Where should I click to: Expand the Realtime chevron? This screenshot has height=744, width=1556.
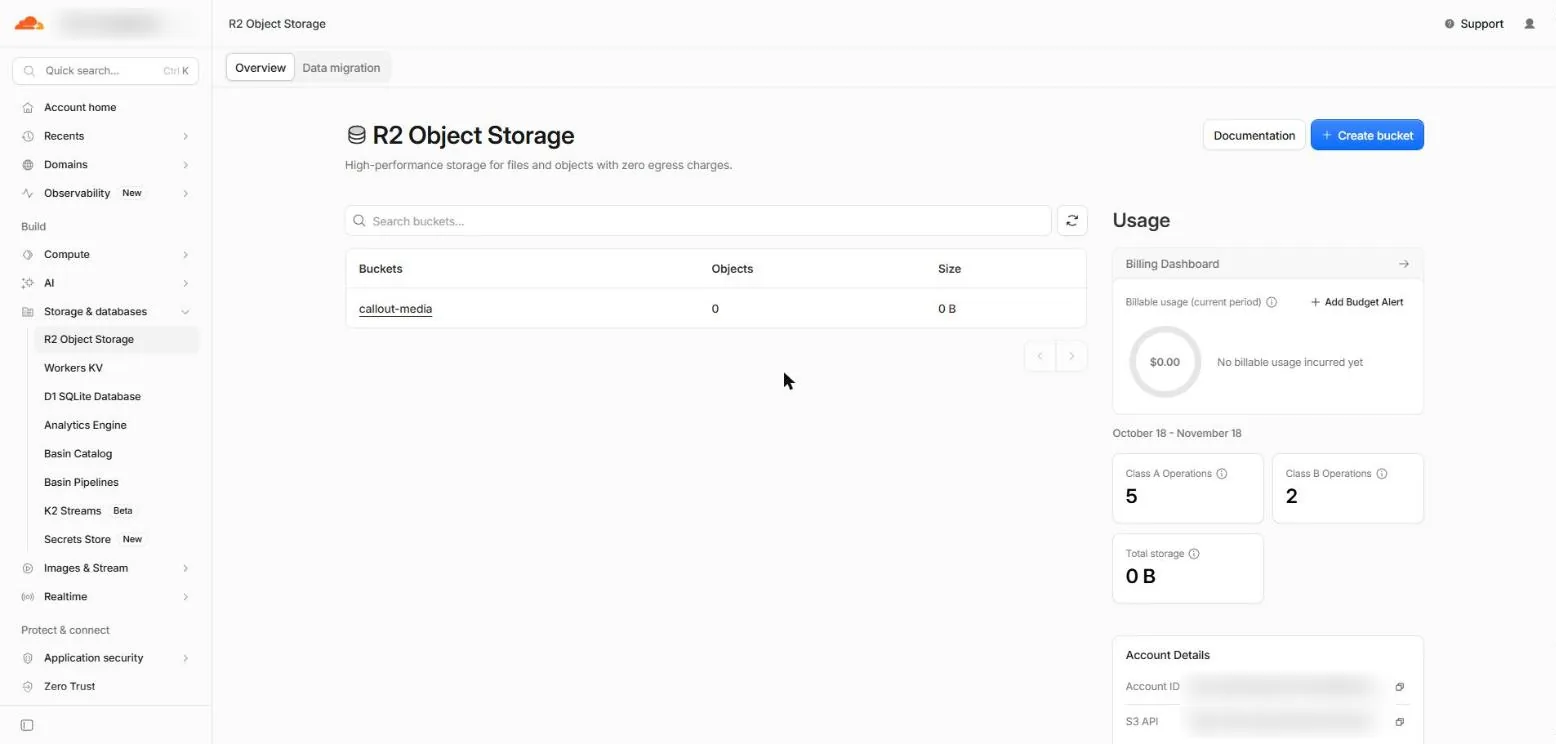(186, 597)
